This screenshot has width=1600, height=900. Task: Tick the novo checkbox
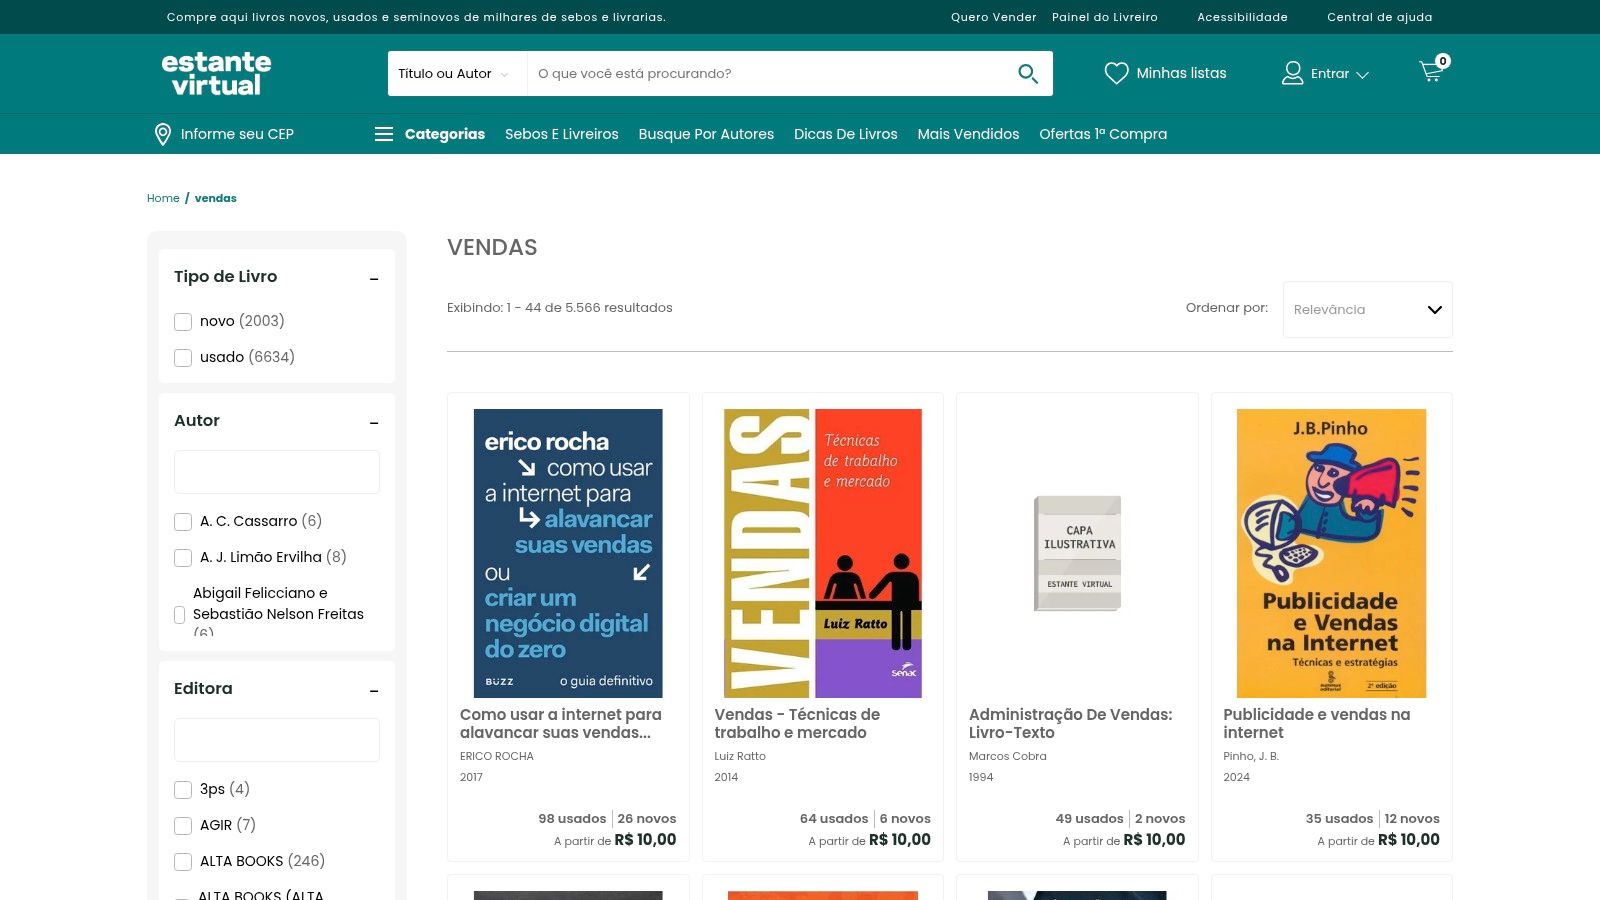point(183,322)
